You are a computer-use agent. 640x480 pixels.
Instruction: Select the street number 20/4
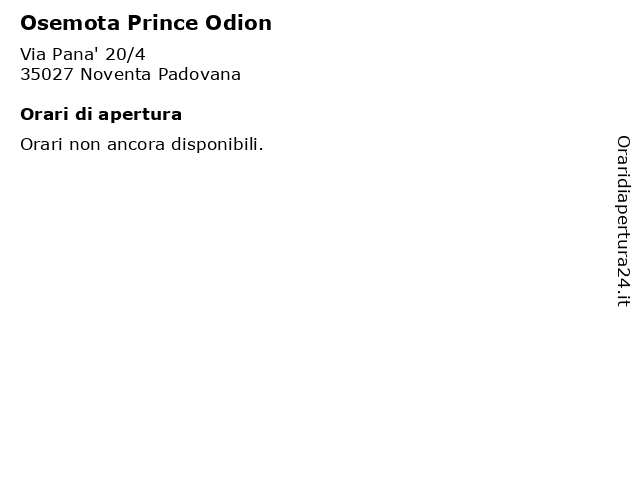click(x=125, y=54)
